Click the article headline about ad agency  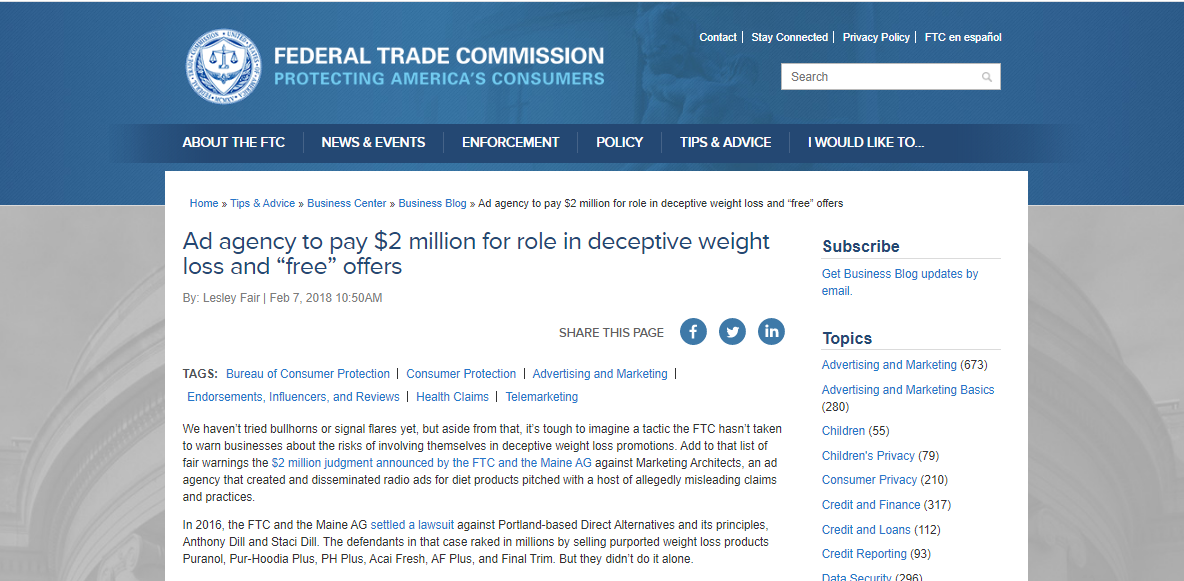tap(476, 254)
